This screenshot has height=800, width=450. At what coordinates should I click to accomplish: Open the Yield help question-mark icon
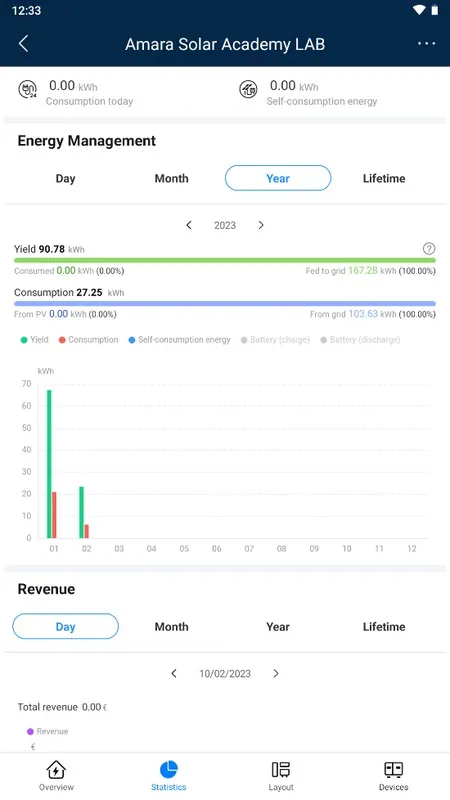click(x=429, y=248)
